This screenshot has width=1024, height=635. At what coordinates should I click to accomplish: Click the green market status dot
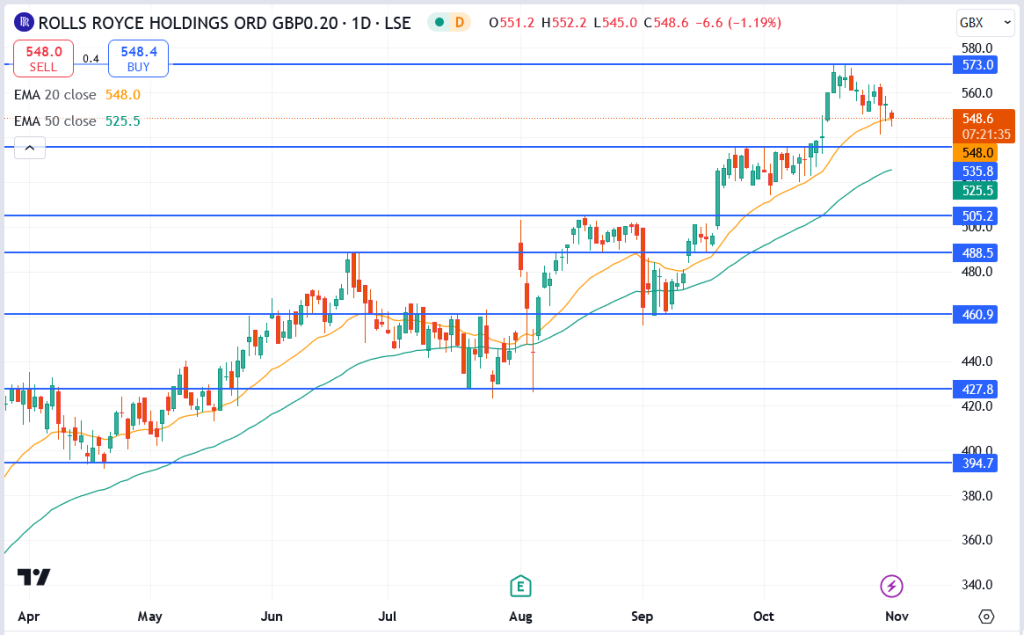[440, 22]
